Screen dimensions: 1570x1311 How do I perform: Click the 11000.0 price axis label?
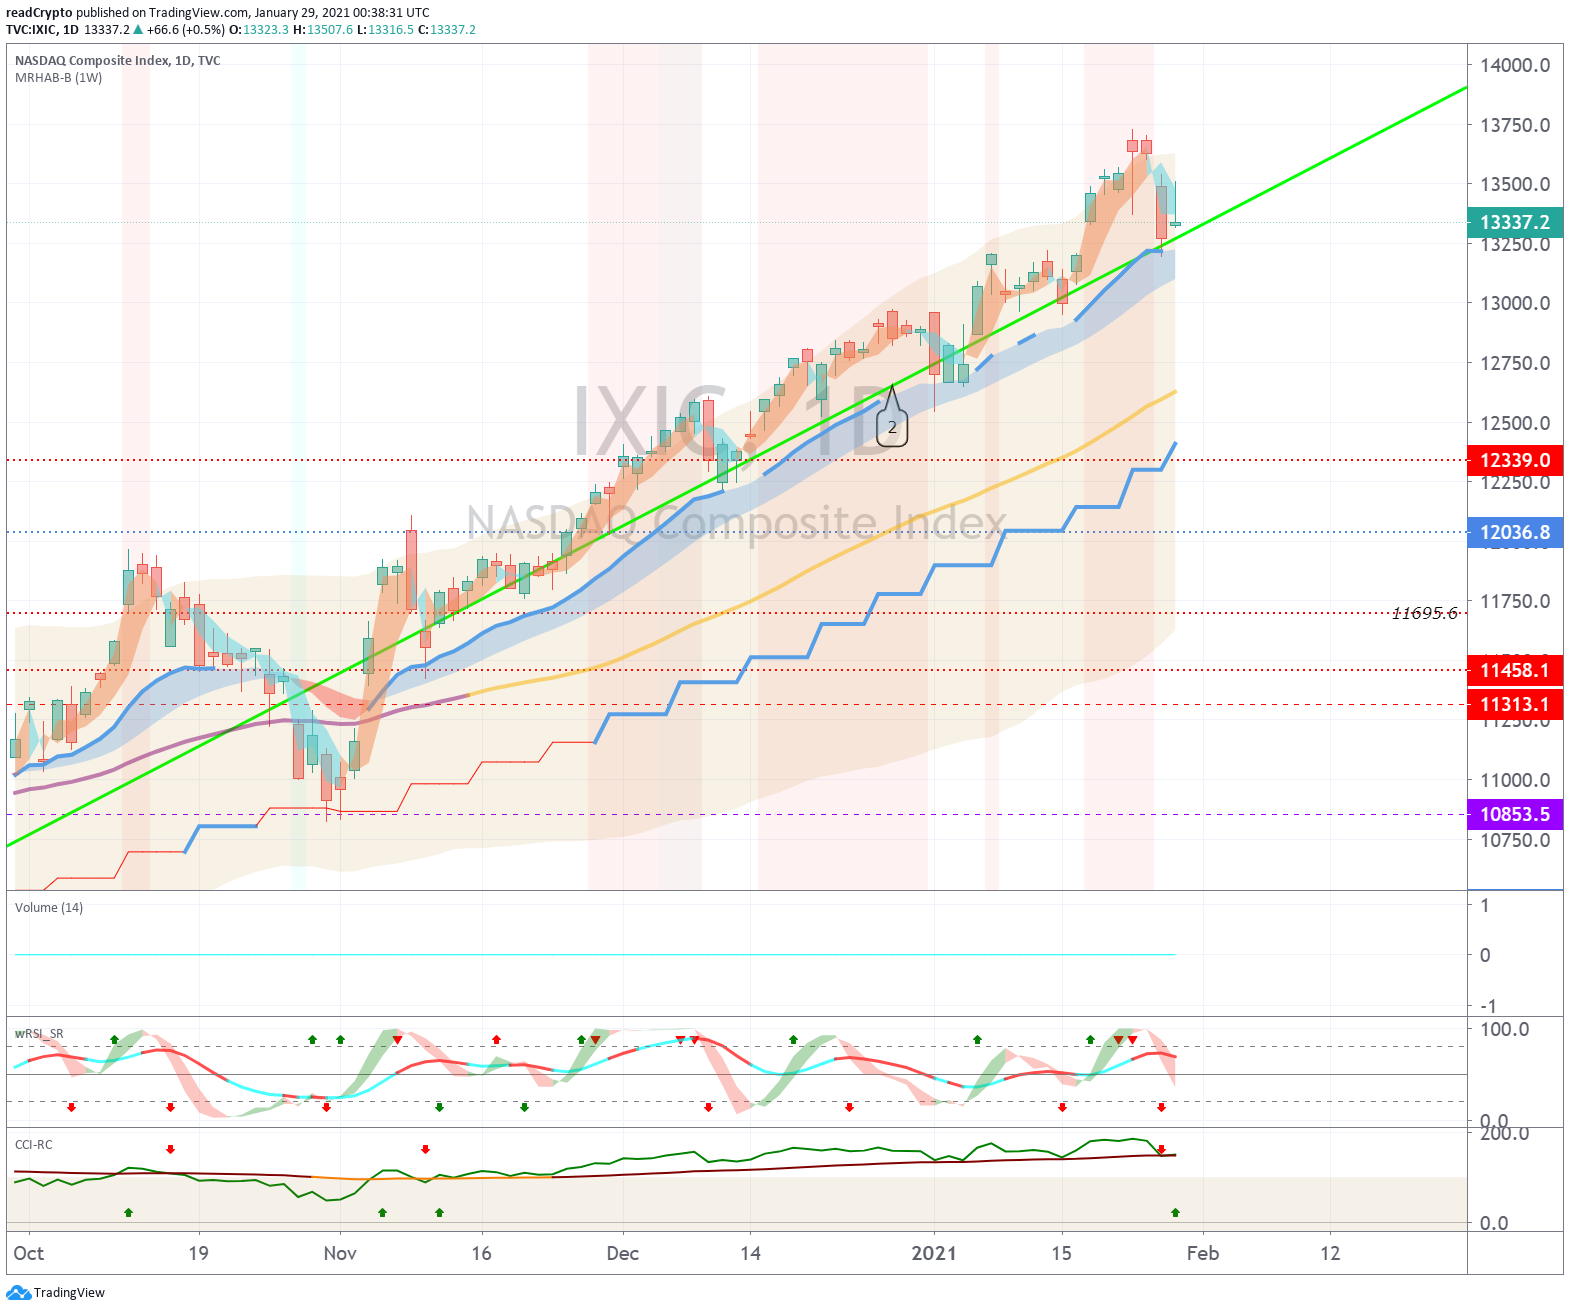[1515, 780]
